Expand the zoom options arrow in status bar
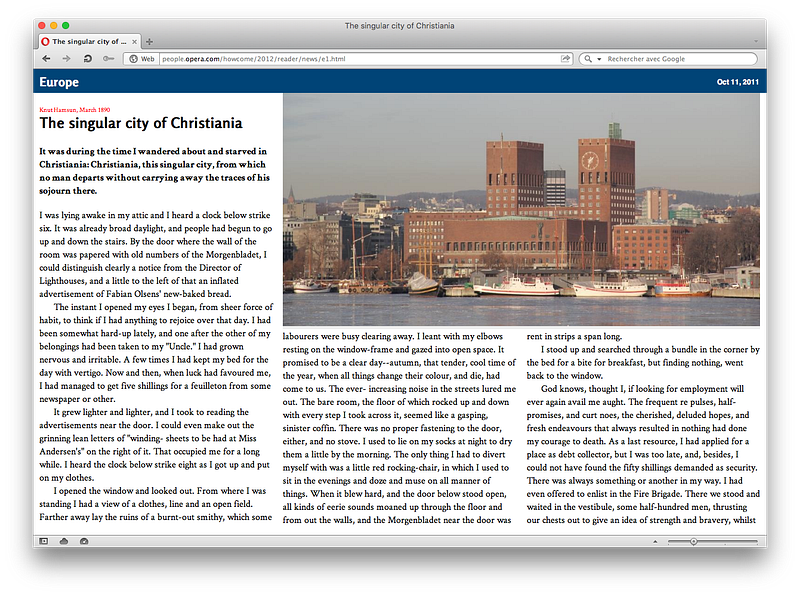Image resolution: width=800 pixels, height=595 pixels. point(655,541)
